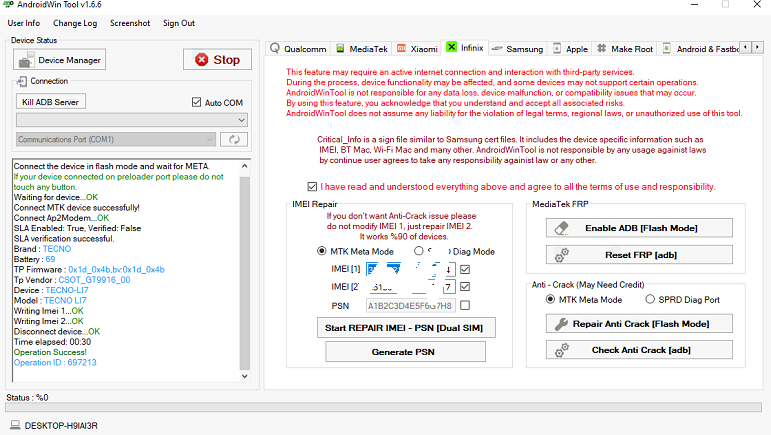Screen dimensions: 771x435
Task: Click the Stop button with red X icon
Action: point(217,60)
